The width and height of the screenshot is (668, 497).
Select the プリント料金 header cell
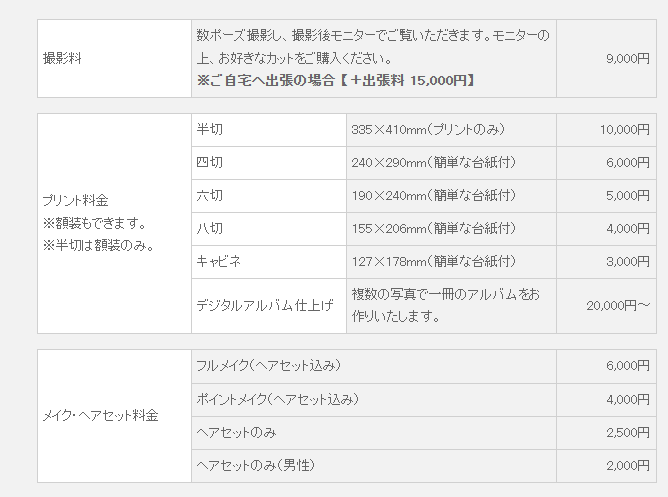114,224
